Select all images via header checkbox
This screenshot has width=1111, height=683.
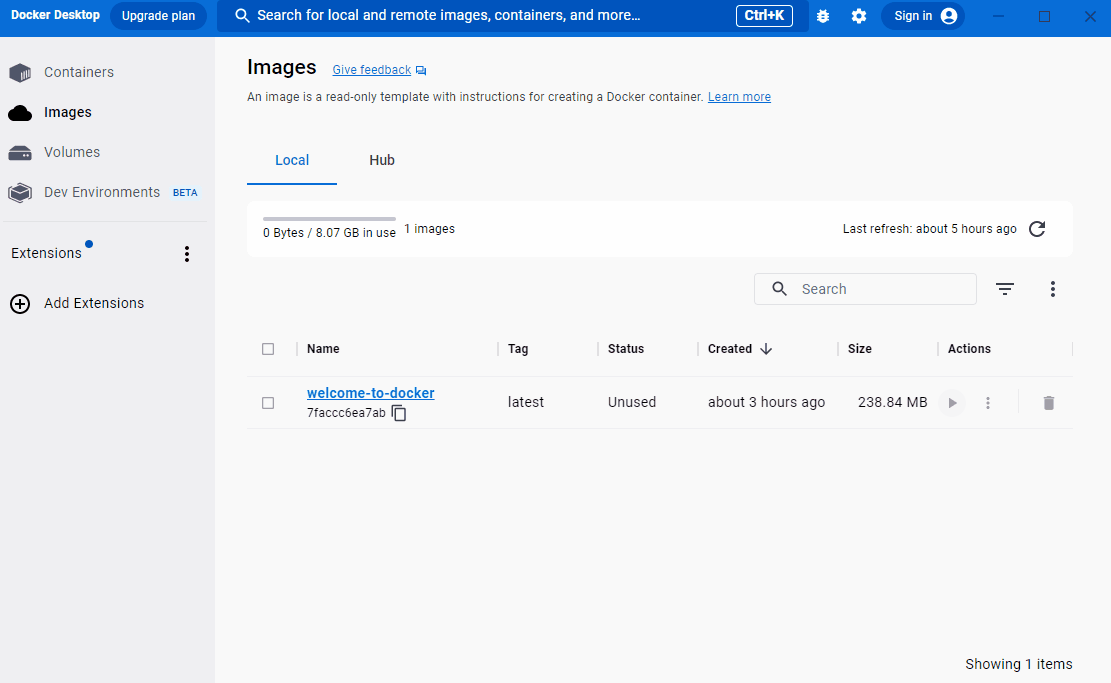268,348
